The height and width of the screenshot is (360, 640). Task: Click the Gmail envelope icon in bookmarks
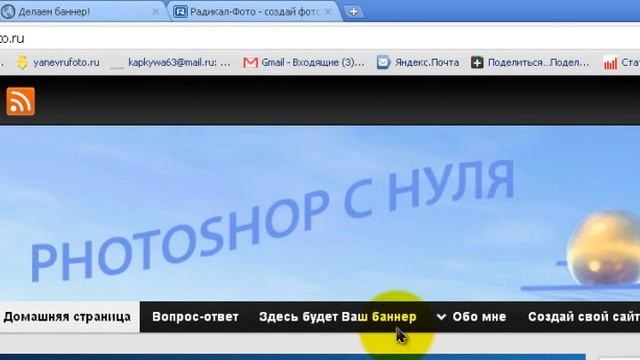[250, 62]
